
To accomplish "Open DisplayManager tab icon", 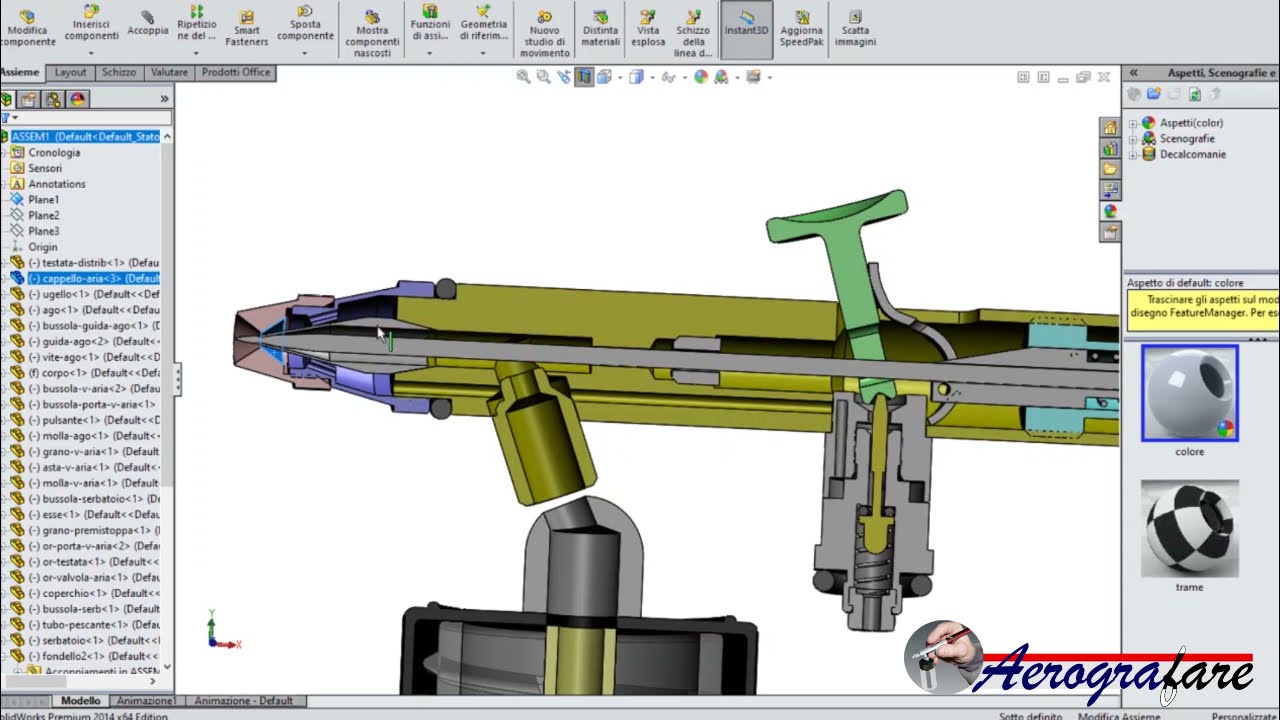I will tap(78, 99).
